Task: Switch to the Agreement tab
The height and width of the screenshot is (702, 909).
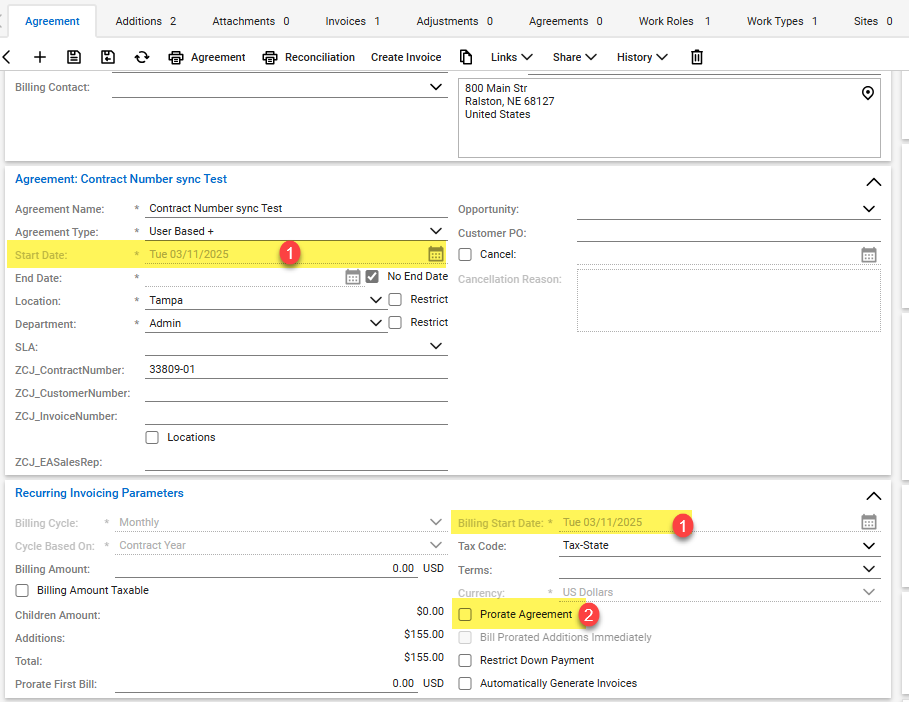Action: point(52,21)
